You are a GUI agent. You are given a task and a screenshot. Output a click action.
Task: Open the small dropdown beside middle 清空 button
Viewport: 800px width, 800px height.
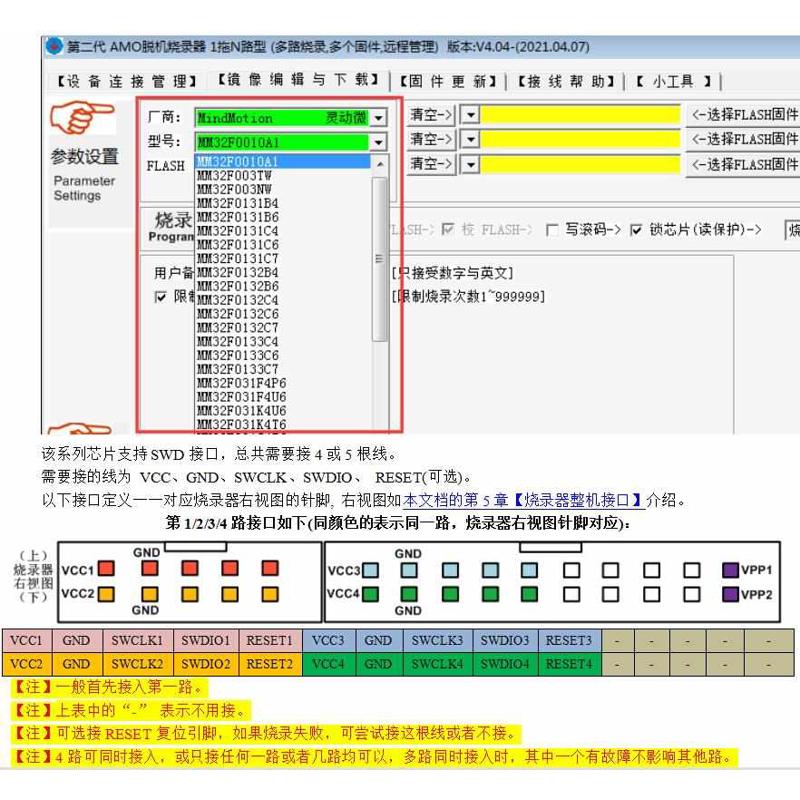click(470, 139)
